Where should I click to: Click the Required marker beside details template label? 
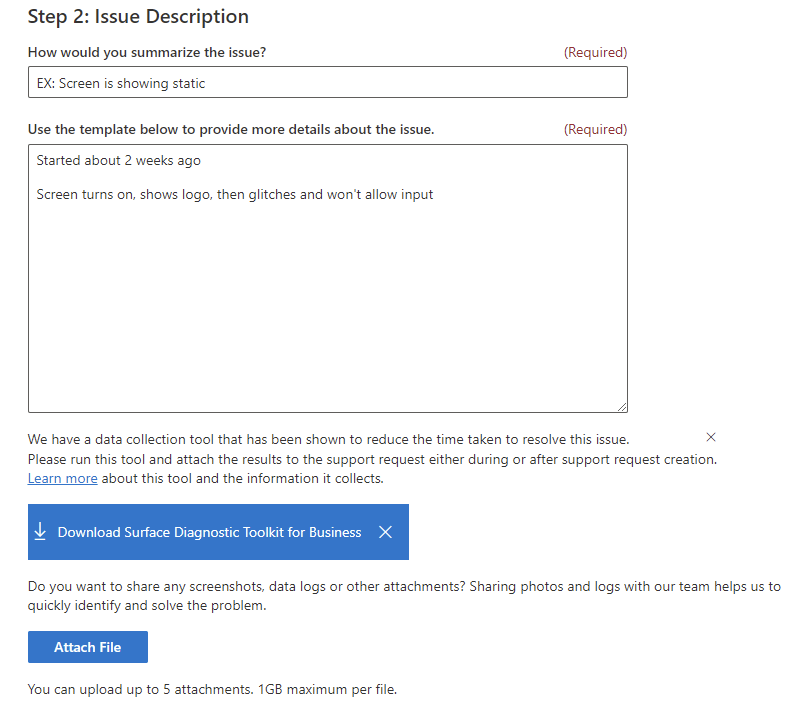pyautogui.click(x=595, y=129)
